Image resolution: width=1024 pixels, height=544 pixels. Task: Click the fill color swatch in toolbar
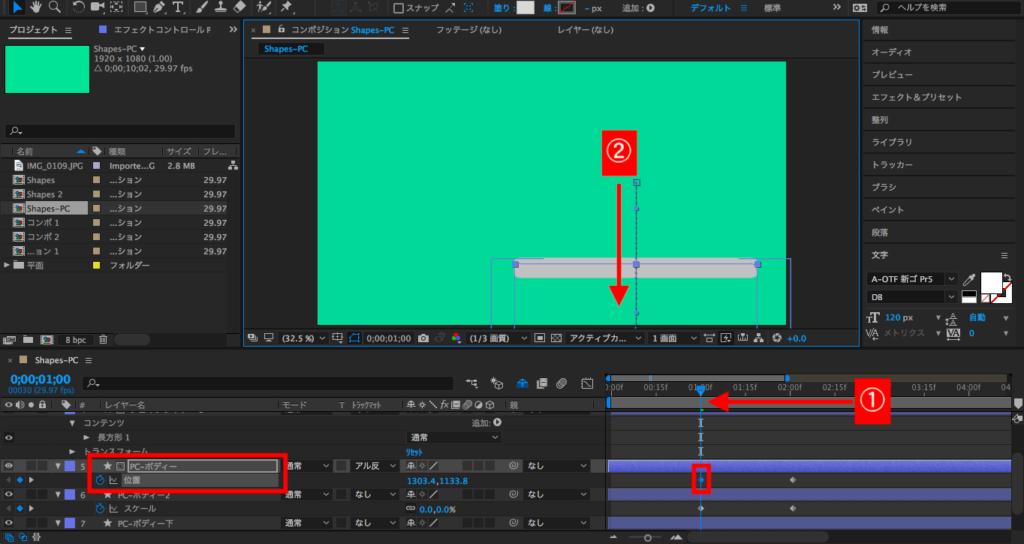[x=525, y=8]
